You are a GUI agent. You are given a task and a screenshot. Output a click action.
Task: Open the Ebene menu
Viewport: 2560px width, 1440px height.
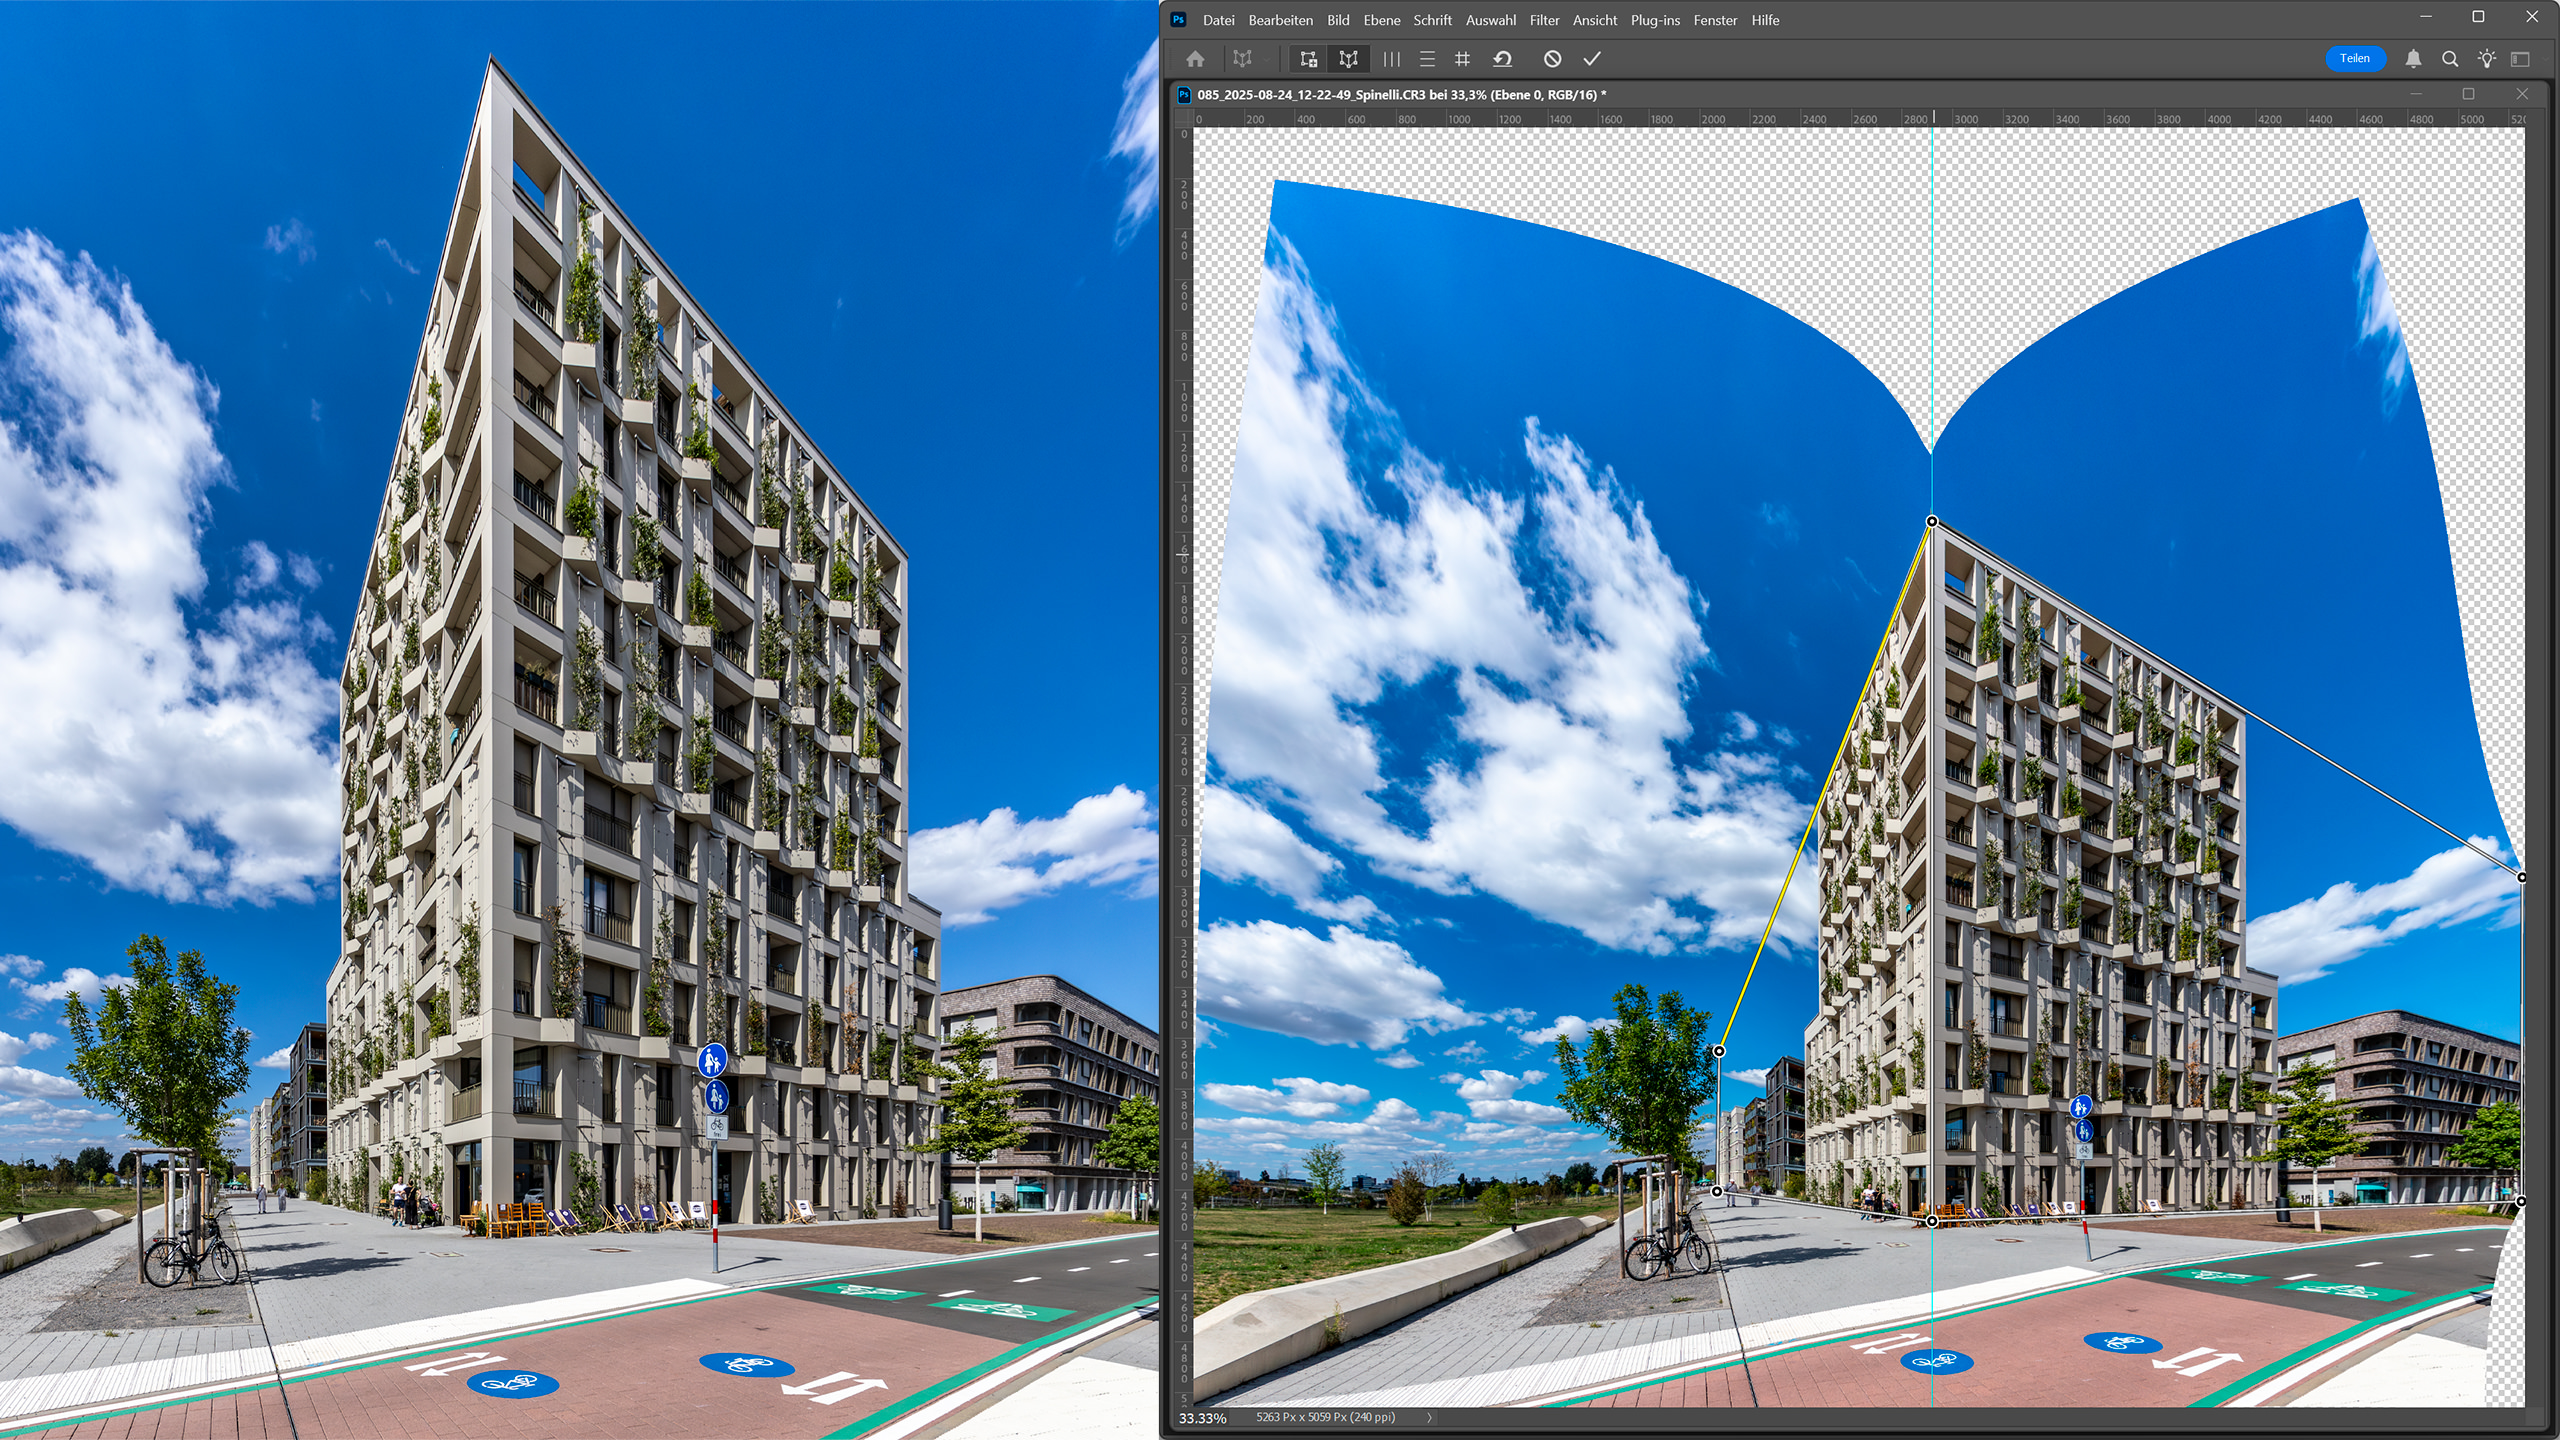pos(1381,20)
